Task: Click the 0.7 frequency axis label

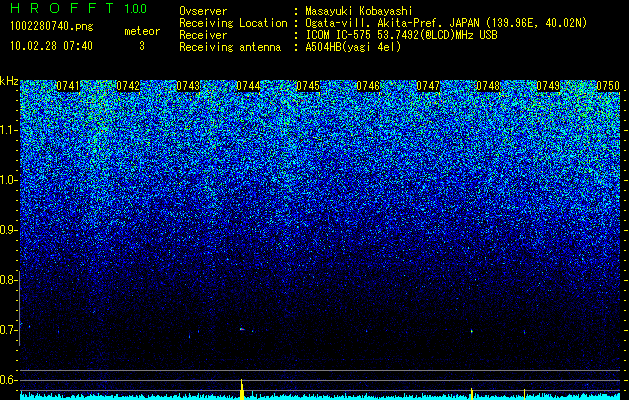Action: click(x=9, y=329)
